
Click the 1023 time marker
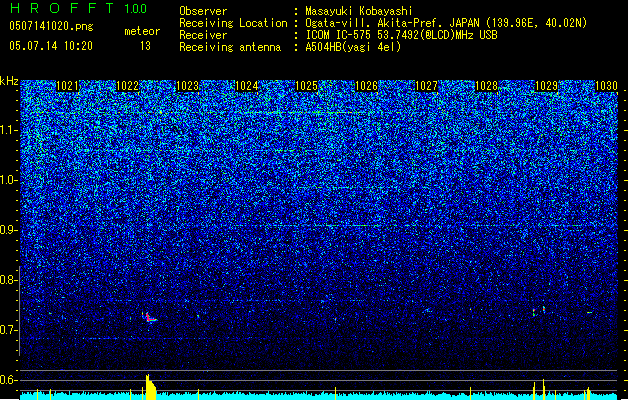(x=187, y=86)
